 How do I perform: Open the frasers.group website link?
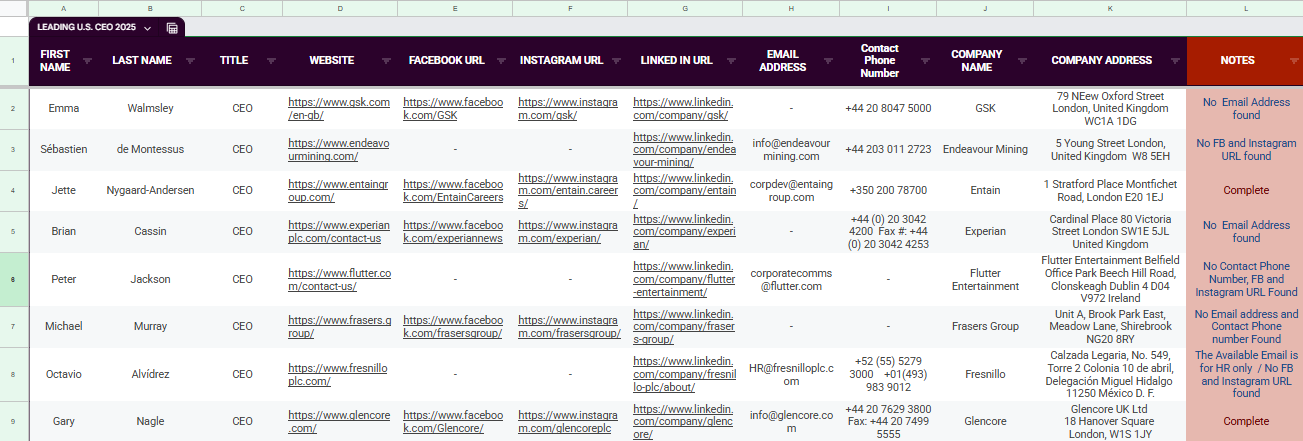point(338,326)
